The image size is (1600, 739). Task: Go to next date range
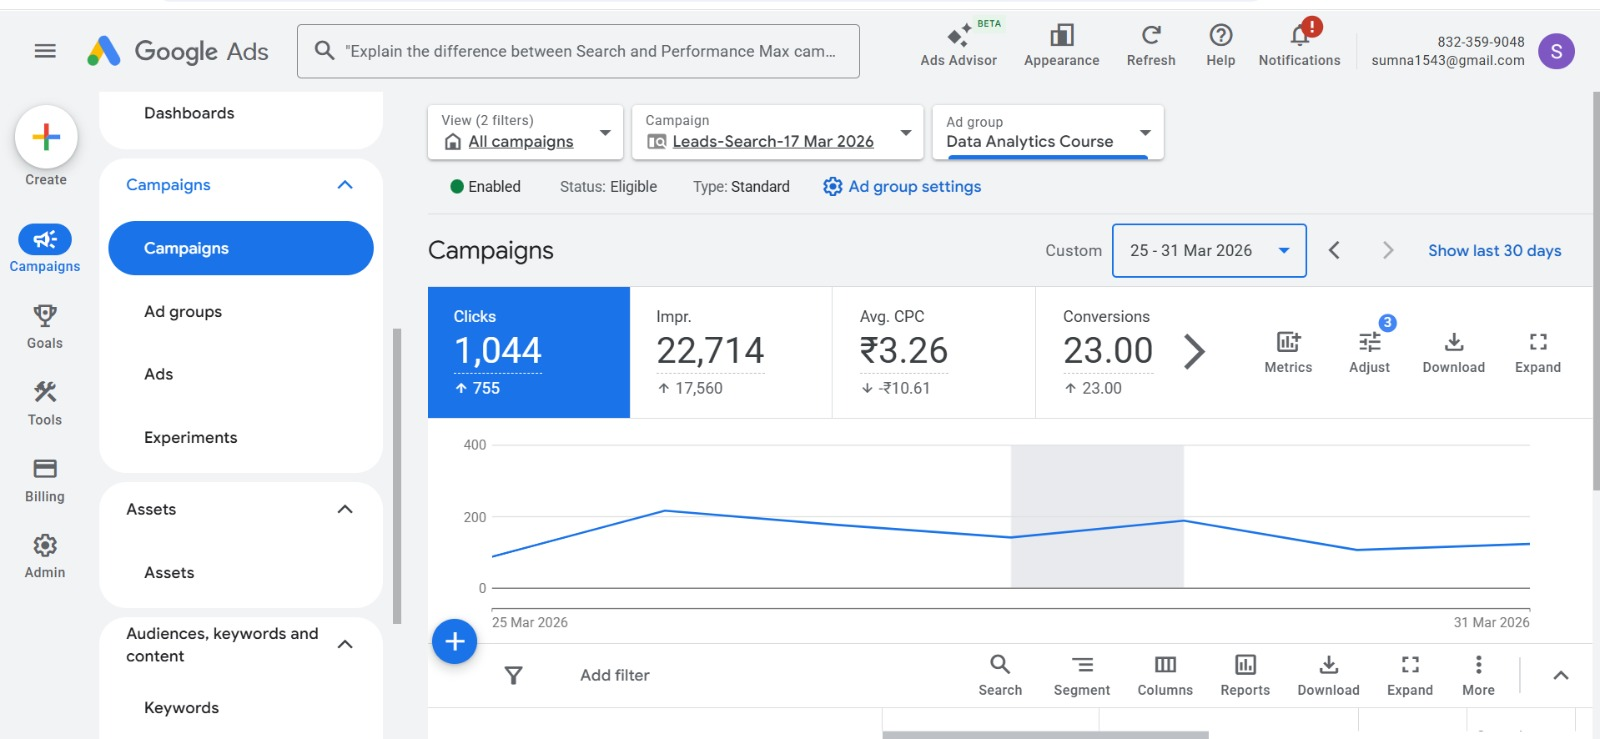[1387, 251]
